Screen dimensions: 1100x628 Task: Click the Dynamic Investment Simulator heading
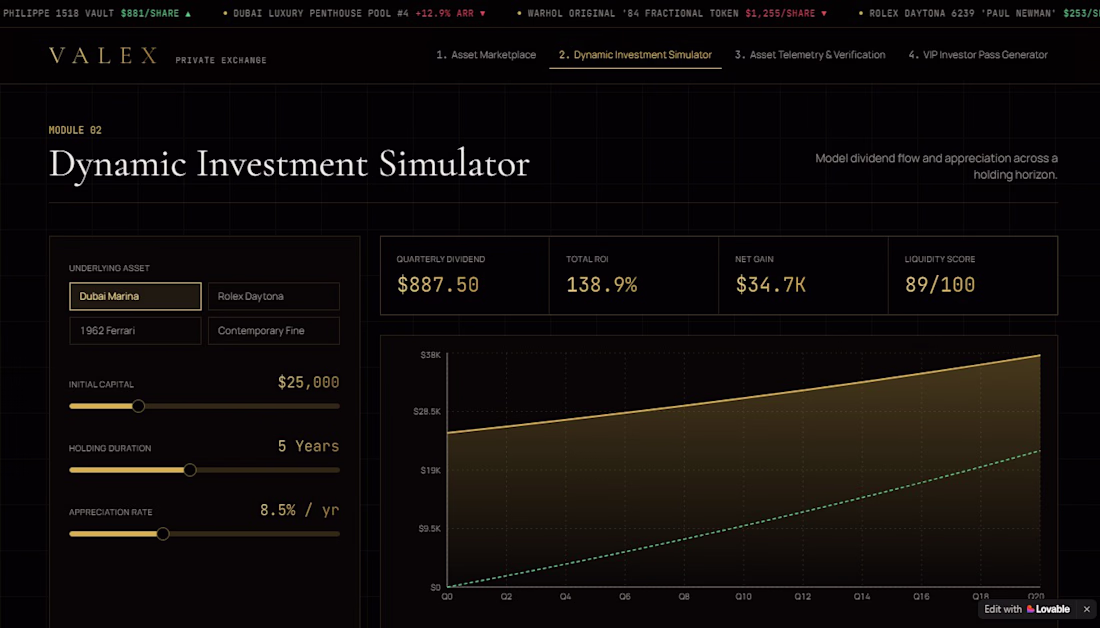point(289,164)
